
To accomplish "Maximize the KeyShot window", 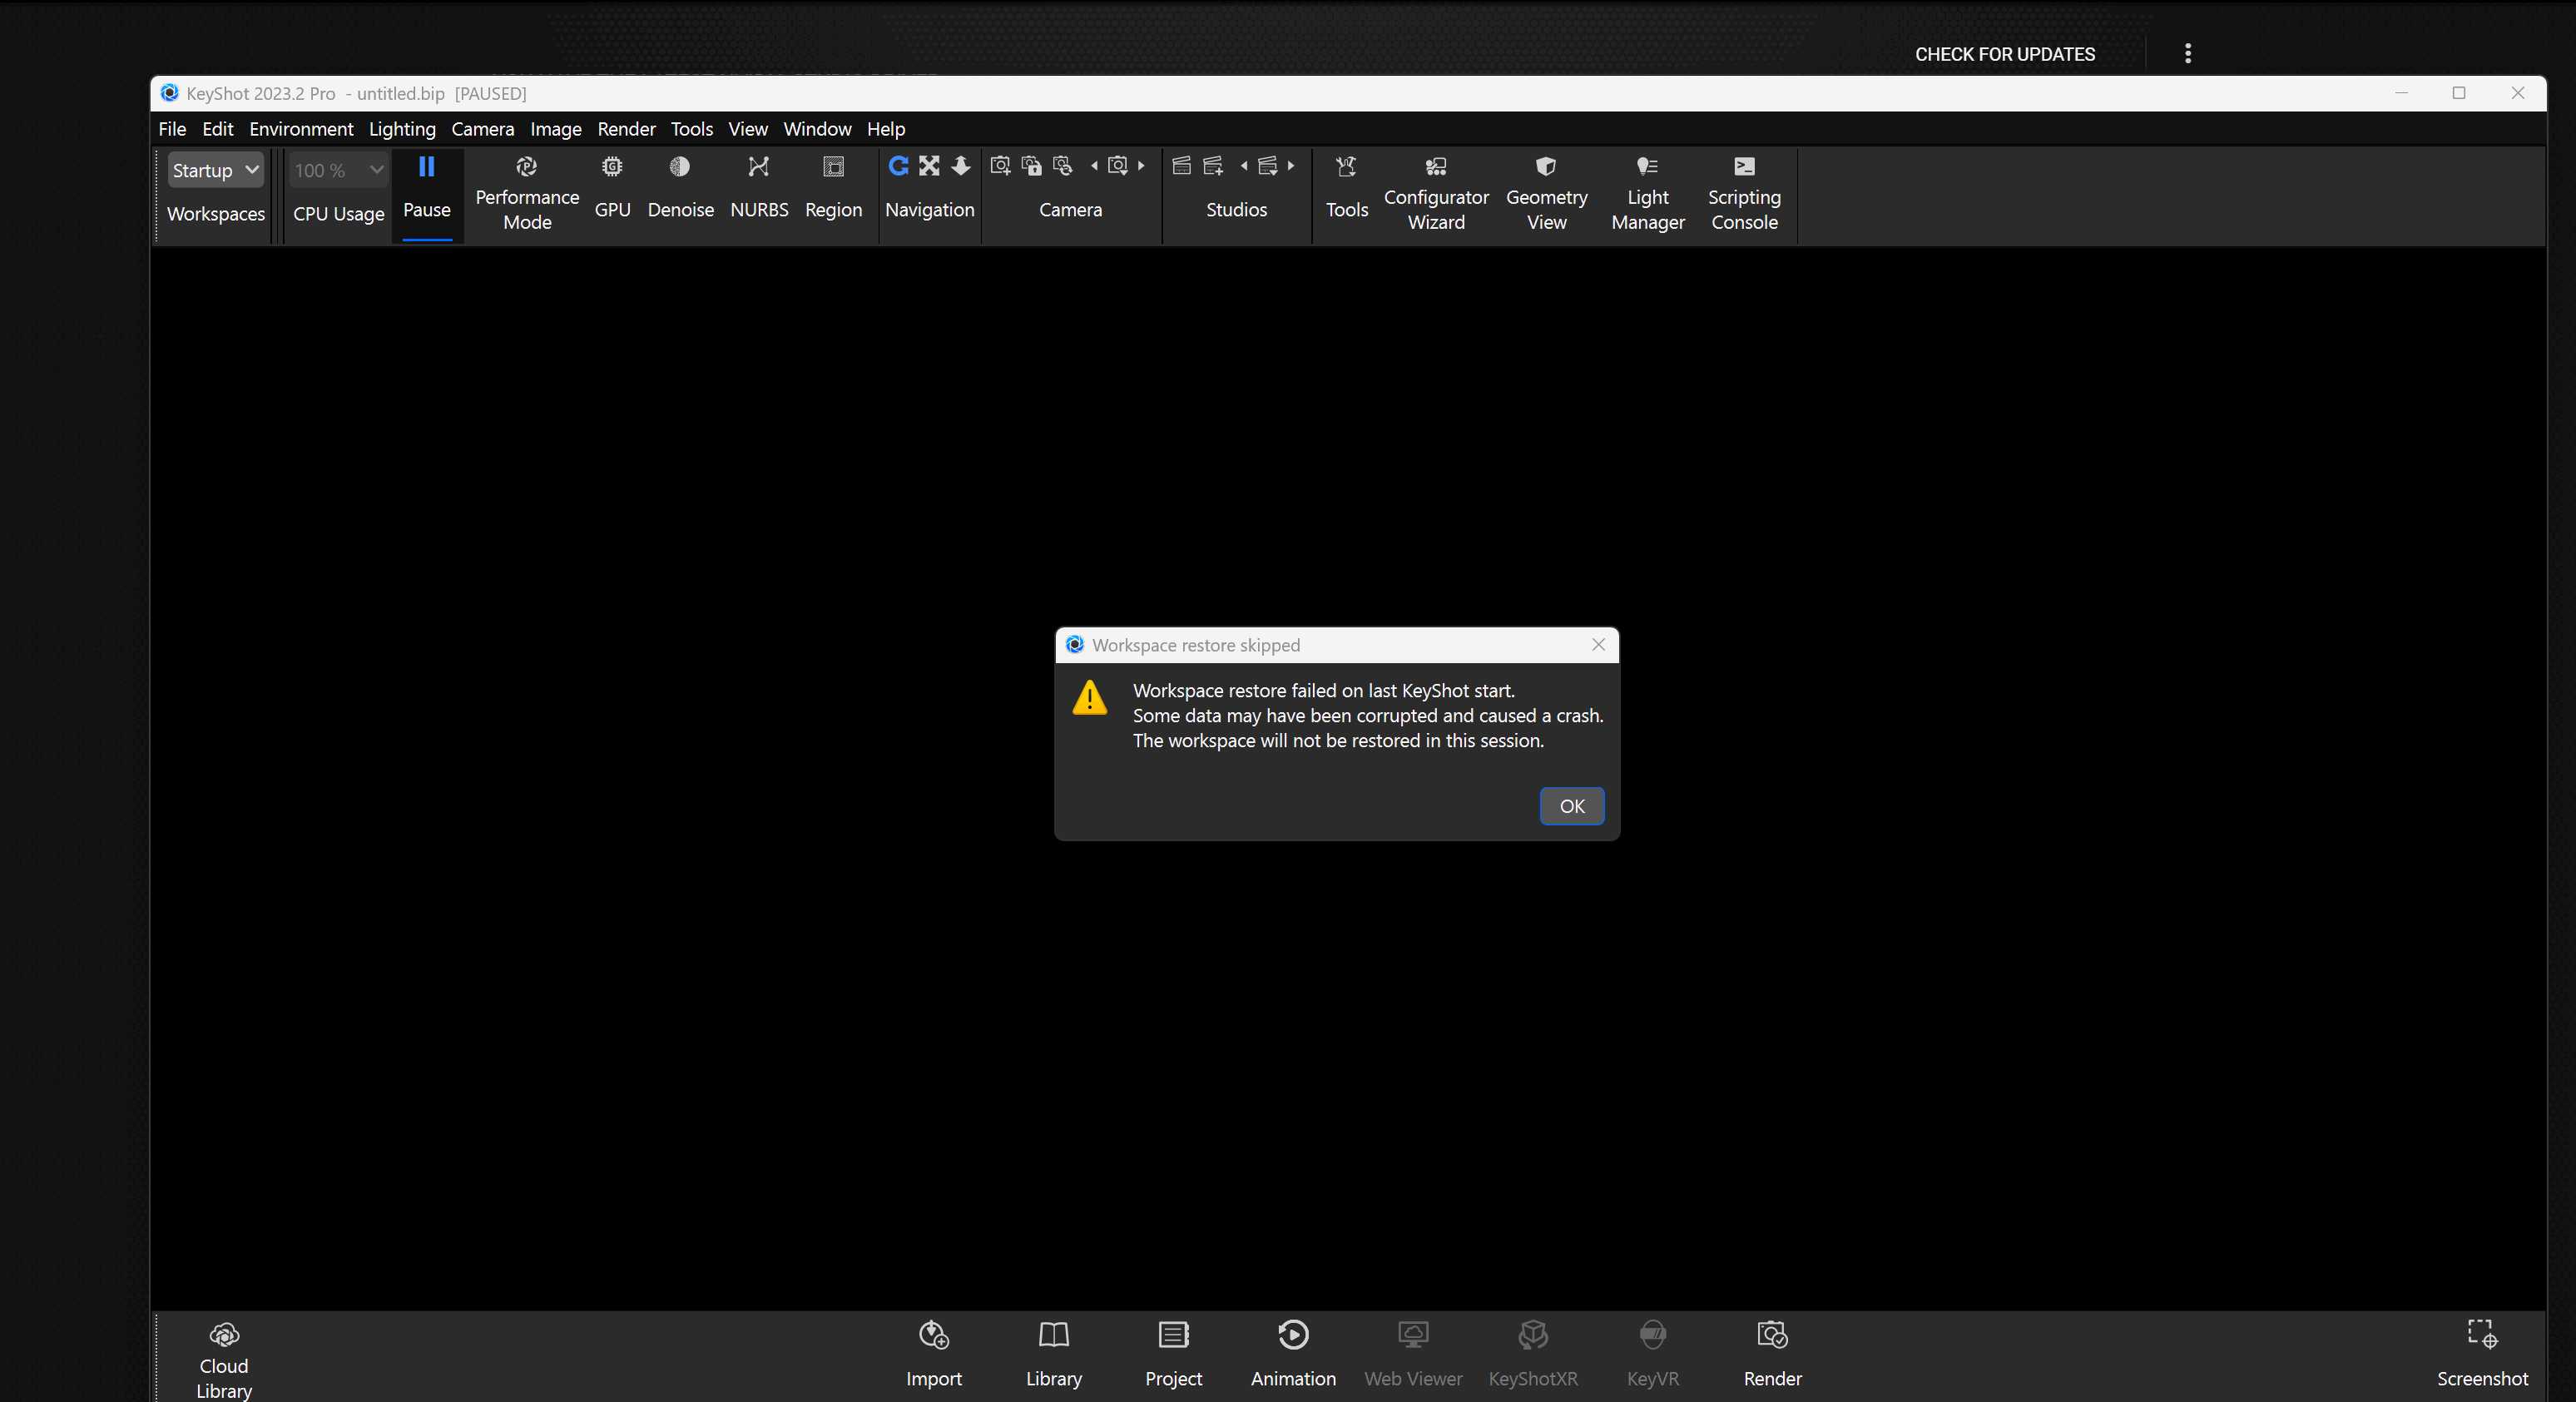I will tap(2458, 93).
